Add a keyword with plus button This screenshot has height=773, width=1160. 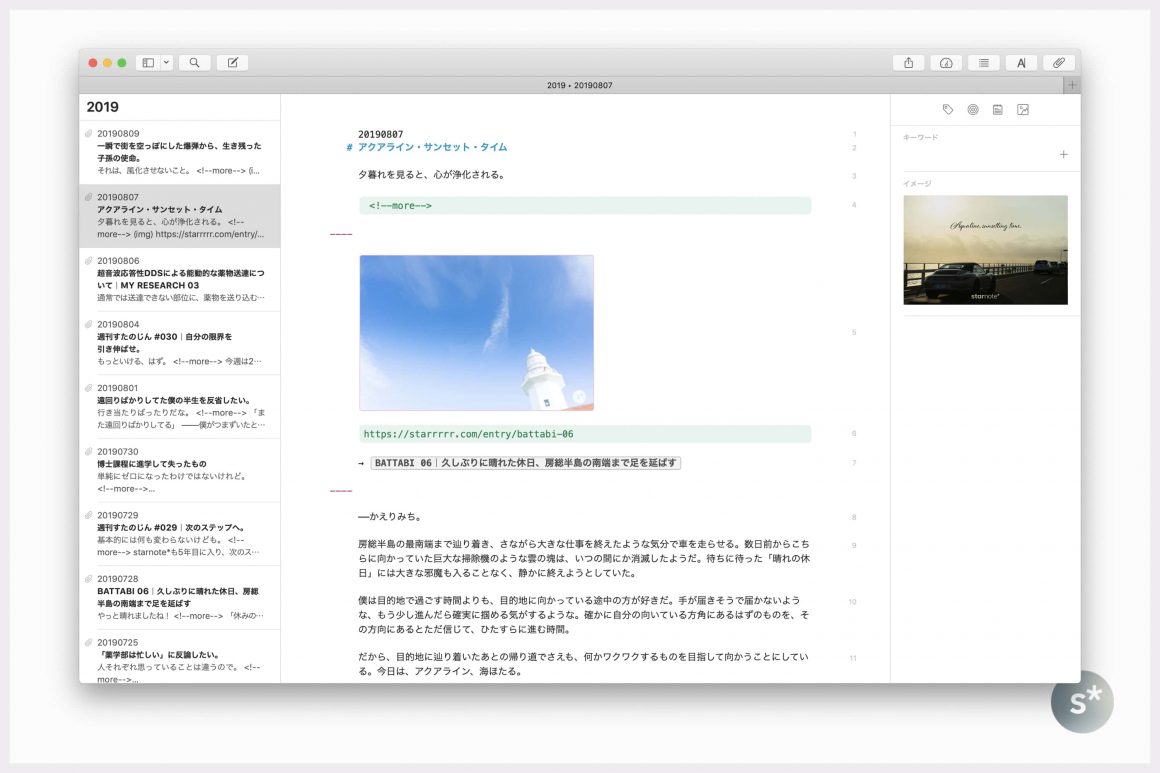coord(1063,154)
